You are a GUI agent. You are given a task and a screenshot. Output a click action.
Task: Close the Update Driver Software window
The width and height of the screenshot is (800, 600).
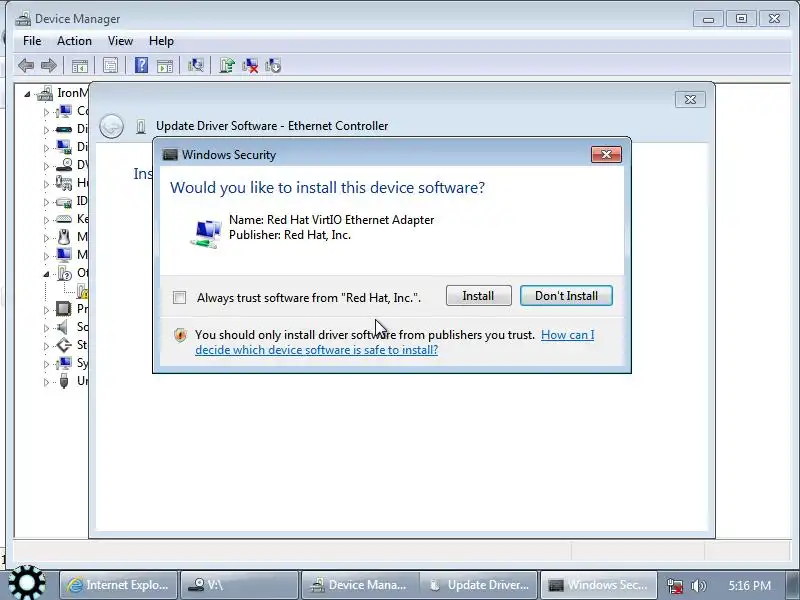pyautogui.click(x=690, y=99)
